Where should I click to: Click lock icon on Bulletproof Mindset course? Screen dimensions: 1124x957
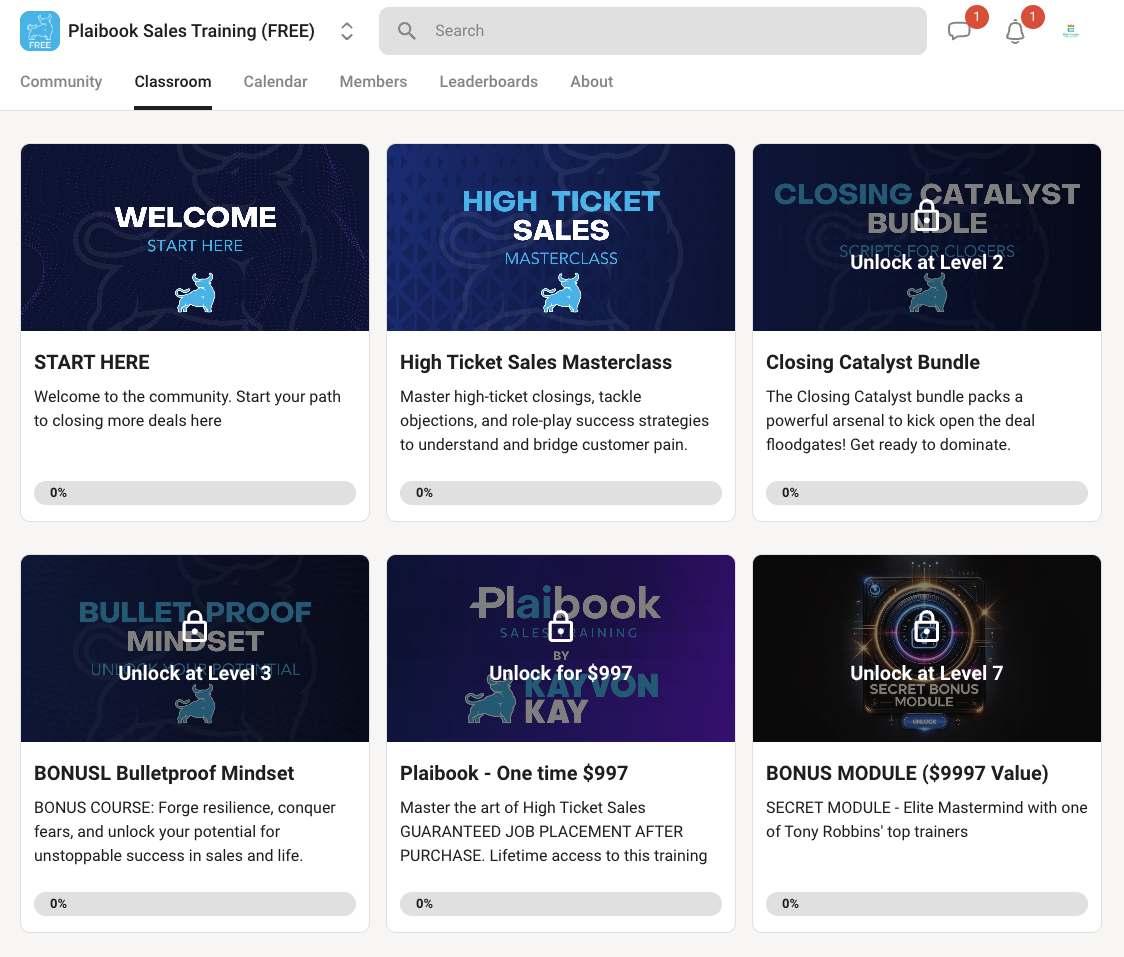click(195, 627)
